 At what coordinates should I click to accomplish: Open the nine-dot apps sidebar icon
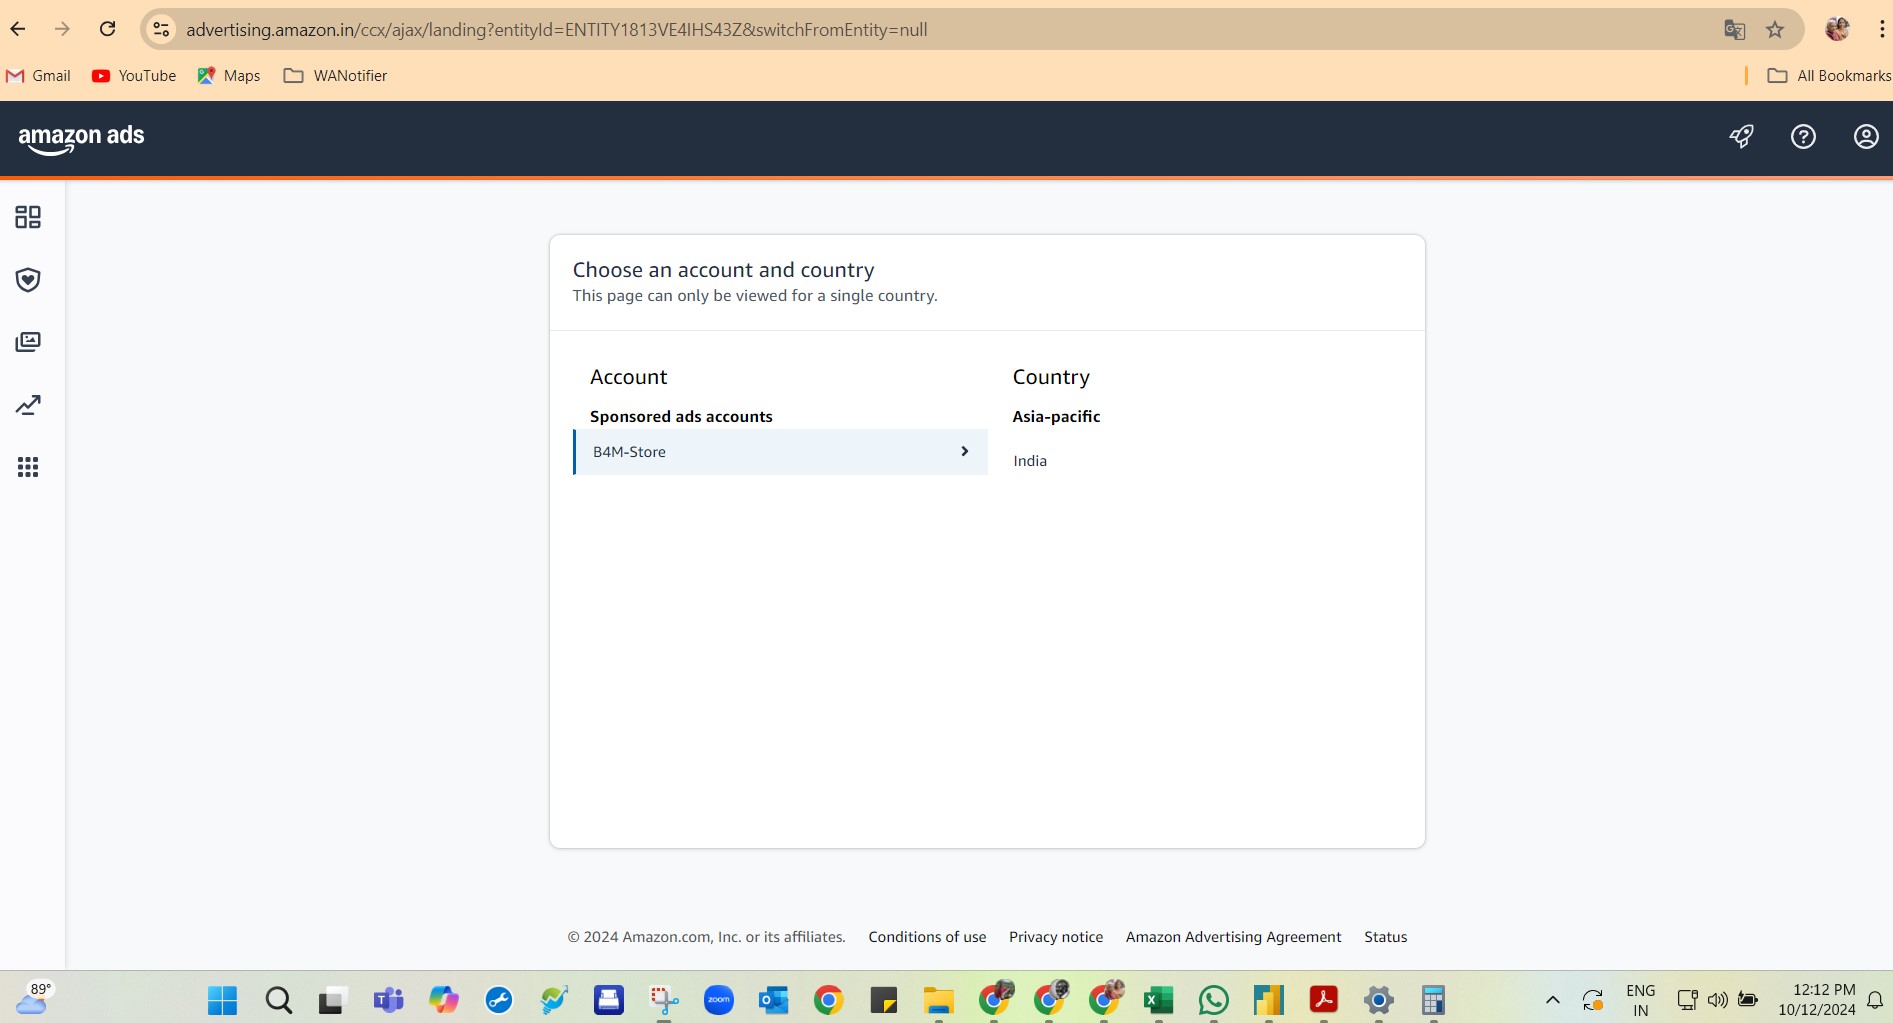click(28, 467)
